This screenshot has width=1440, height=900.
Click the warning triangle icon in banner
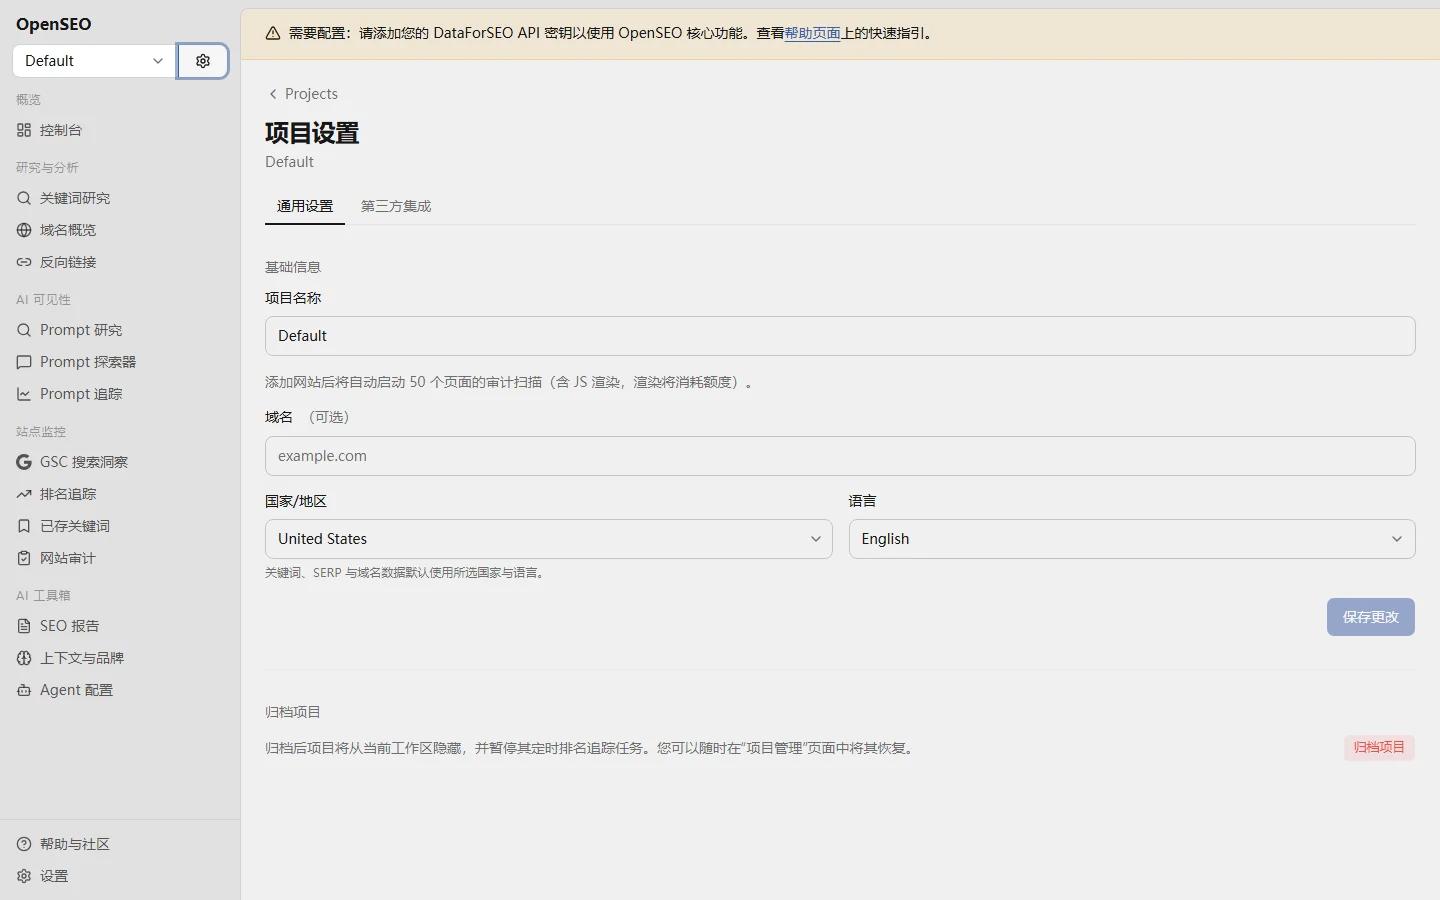coord(272,33)
